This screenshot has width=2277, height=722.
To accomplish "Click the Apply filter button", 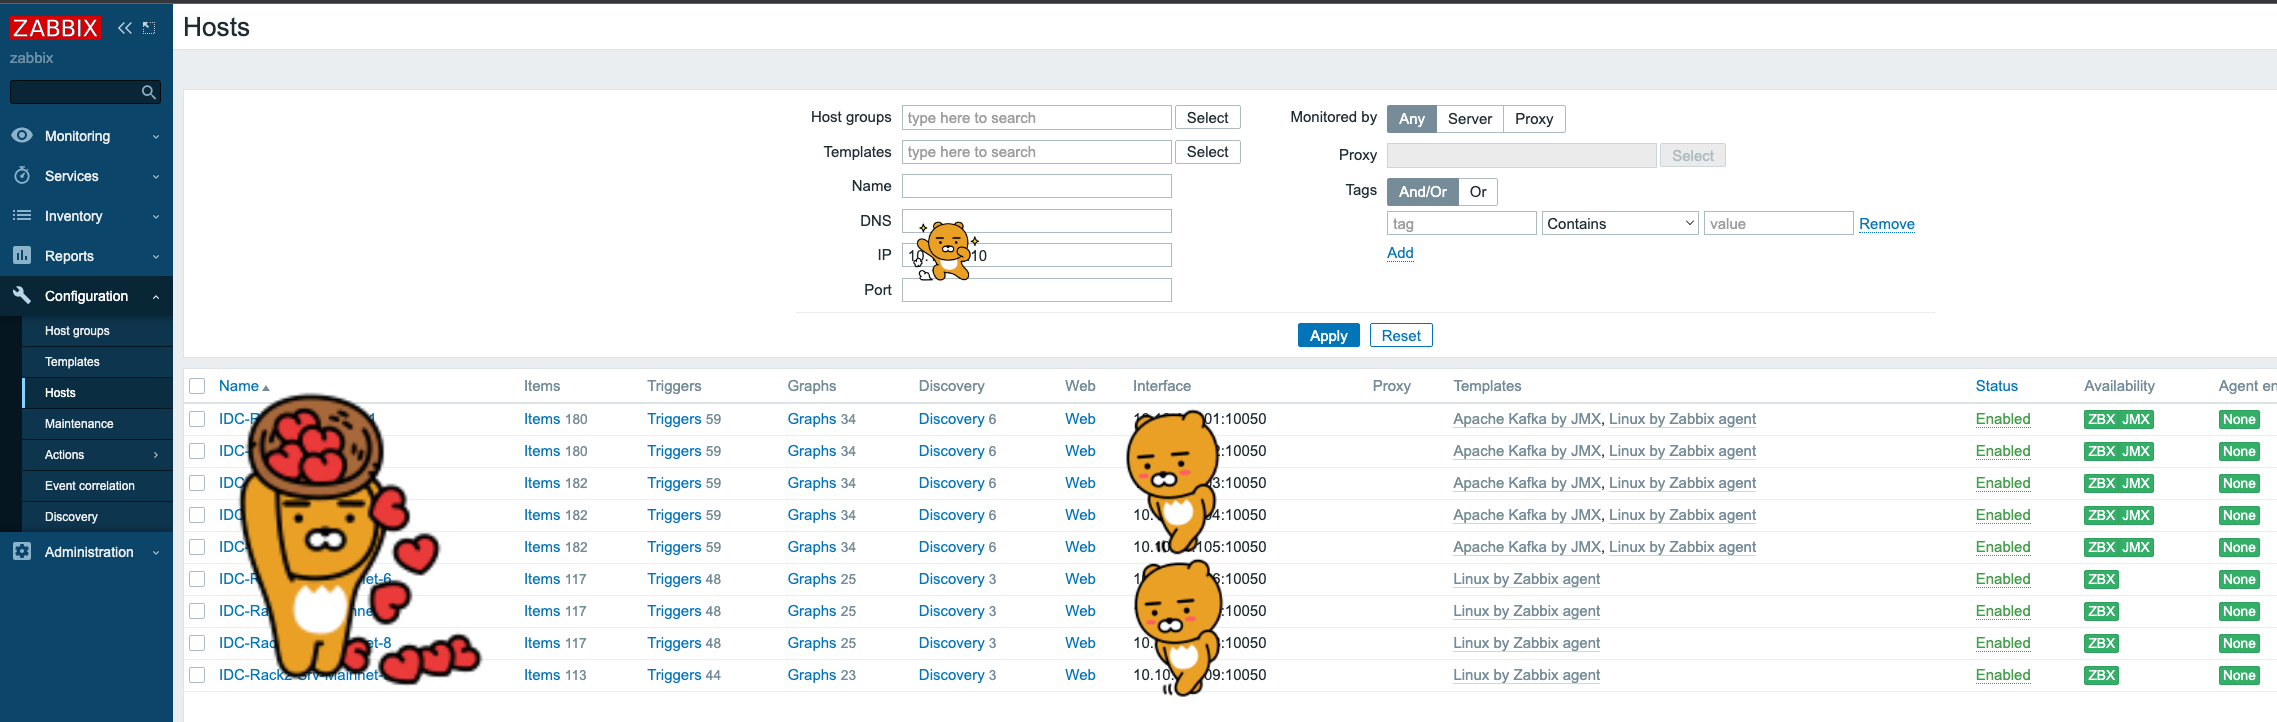I will pyautogui.click(x=1328, y=336).
